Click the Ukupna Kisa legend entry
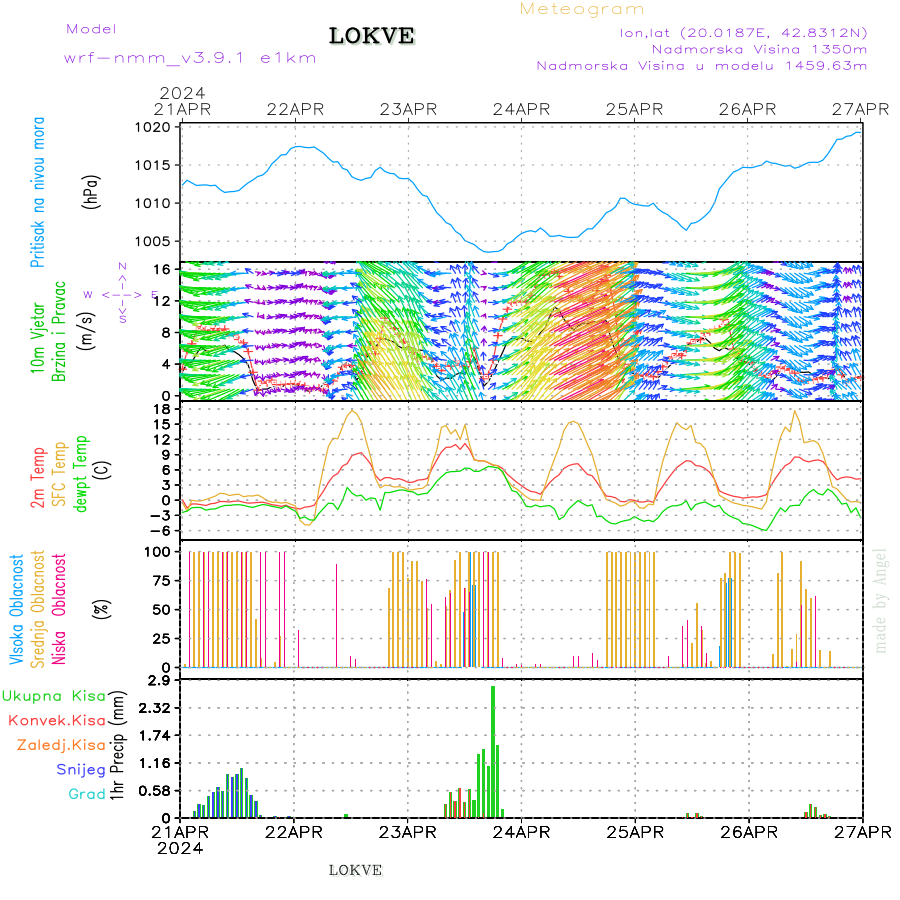Viewport: 900px width, 900px height. (x=54, y=696)
